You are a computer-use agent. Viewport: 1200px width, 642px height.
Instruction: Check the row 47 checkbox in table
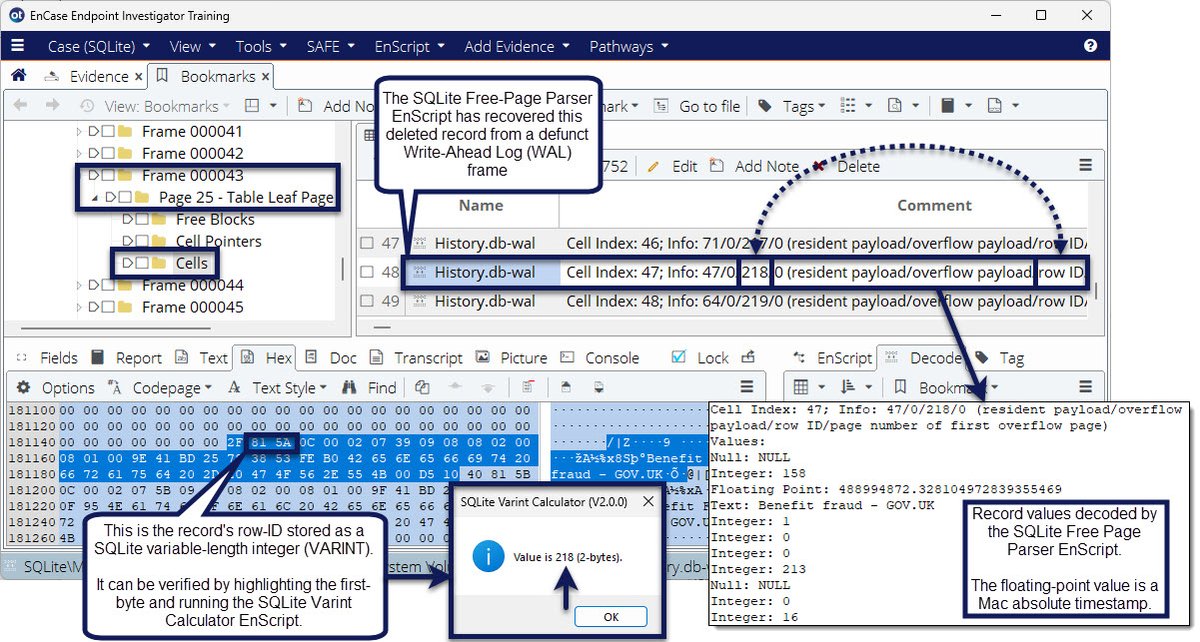tap(367, 243)
